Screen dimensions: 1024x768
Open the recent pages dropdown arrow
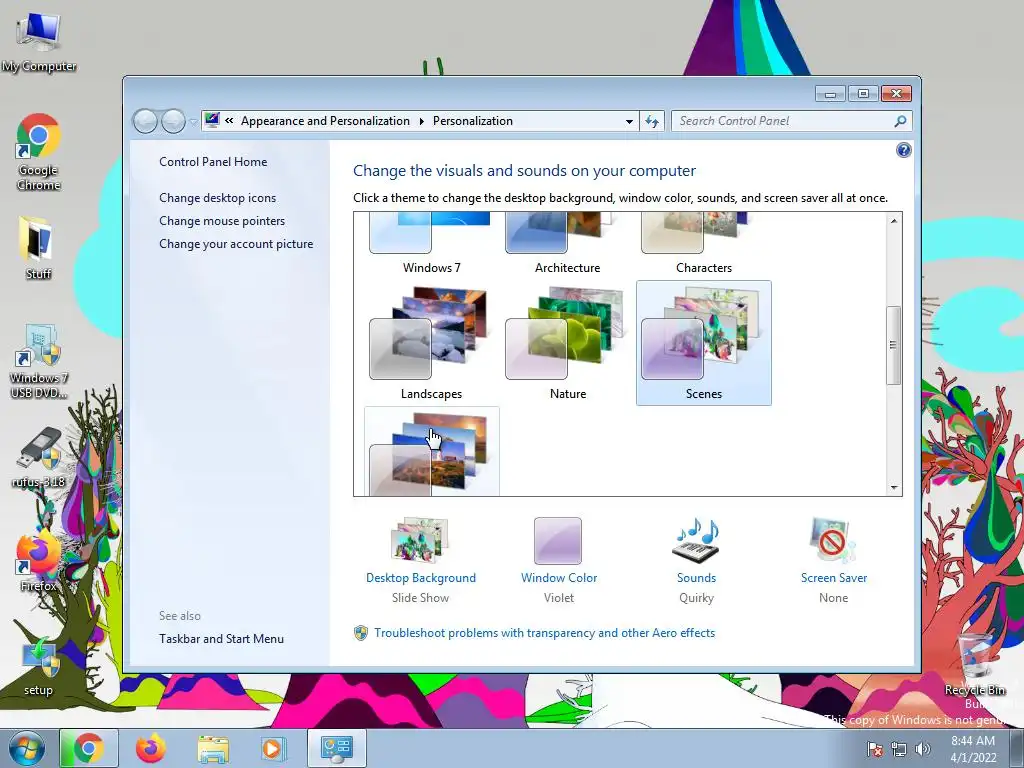click(x=193, y=122)
